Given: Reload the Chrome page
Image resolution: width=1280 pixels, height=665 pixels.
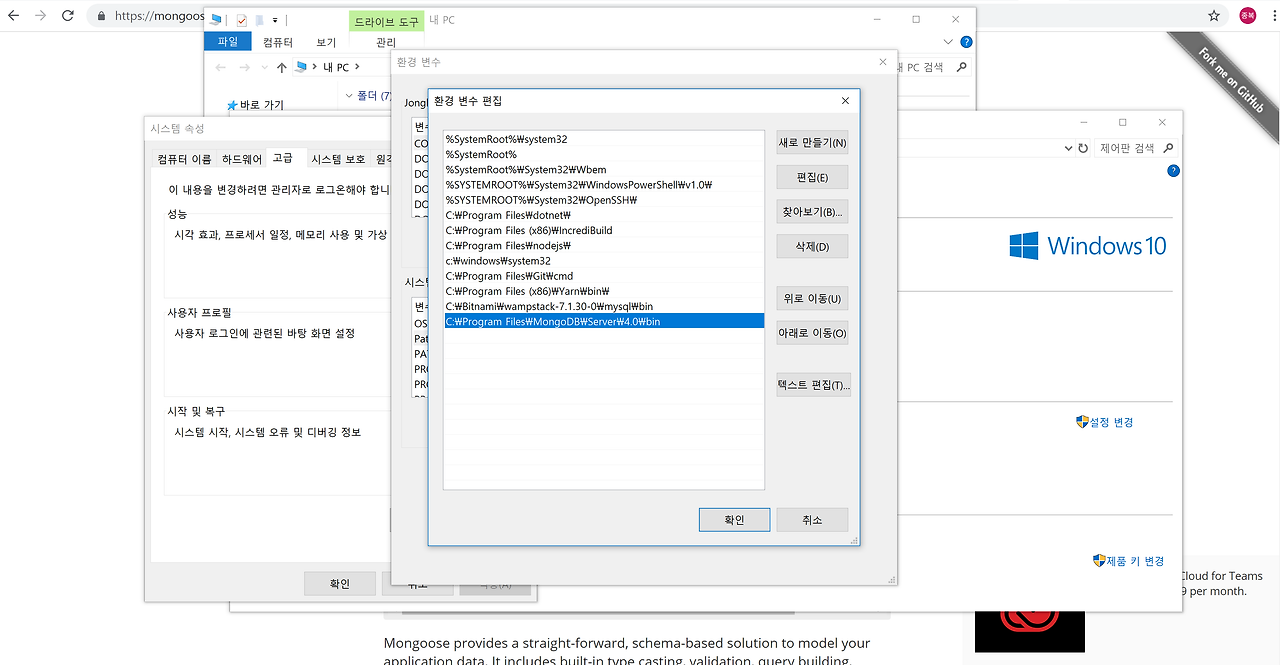Looking at the screenshot, I should (68, 16).
